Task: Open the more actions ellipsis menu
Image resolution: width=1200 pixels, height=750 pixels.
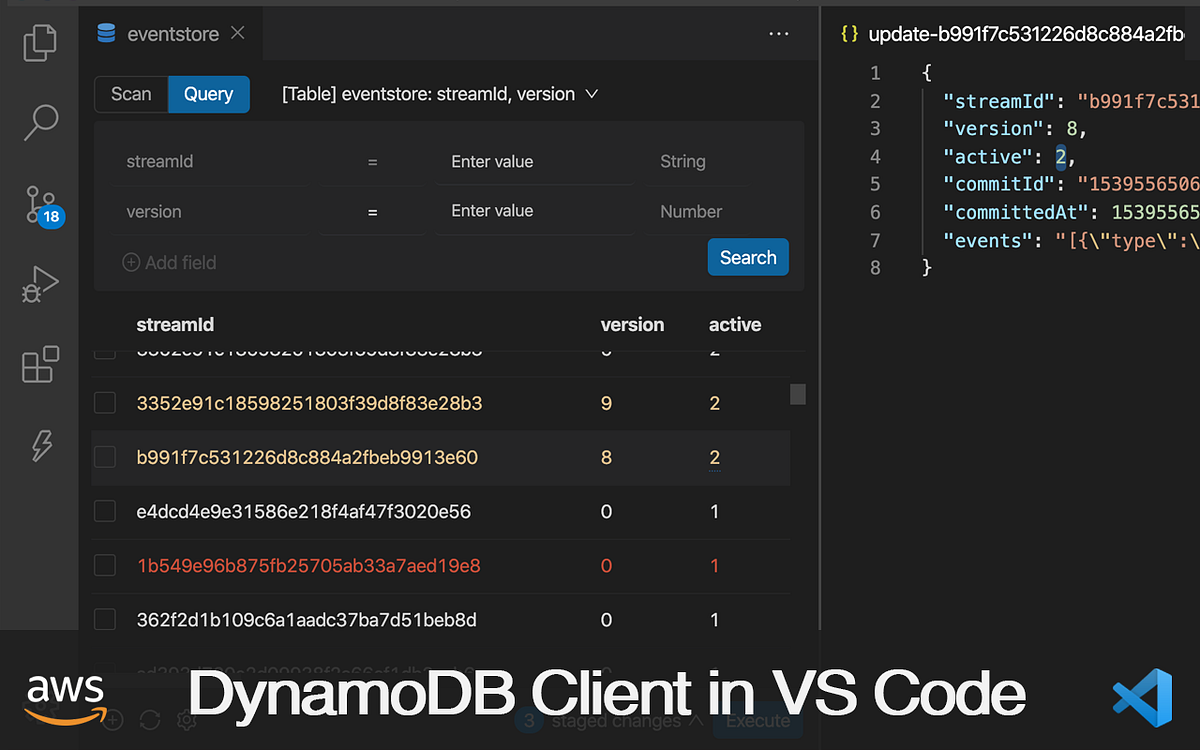Action: pos(779,33)
